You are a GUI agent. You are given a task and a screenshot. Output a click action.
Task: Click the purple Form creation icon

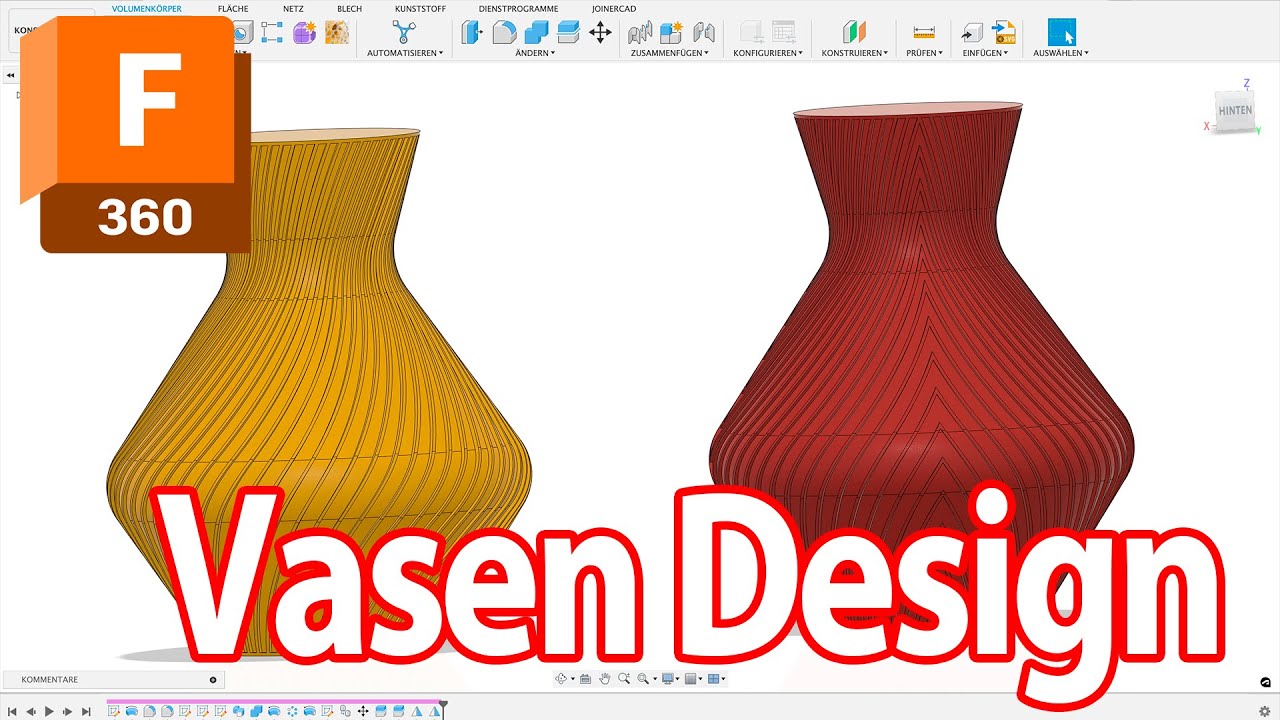(304, 32)
